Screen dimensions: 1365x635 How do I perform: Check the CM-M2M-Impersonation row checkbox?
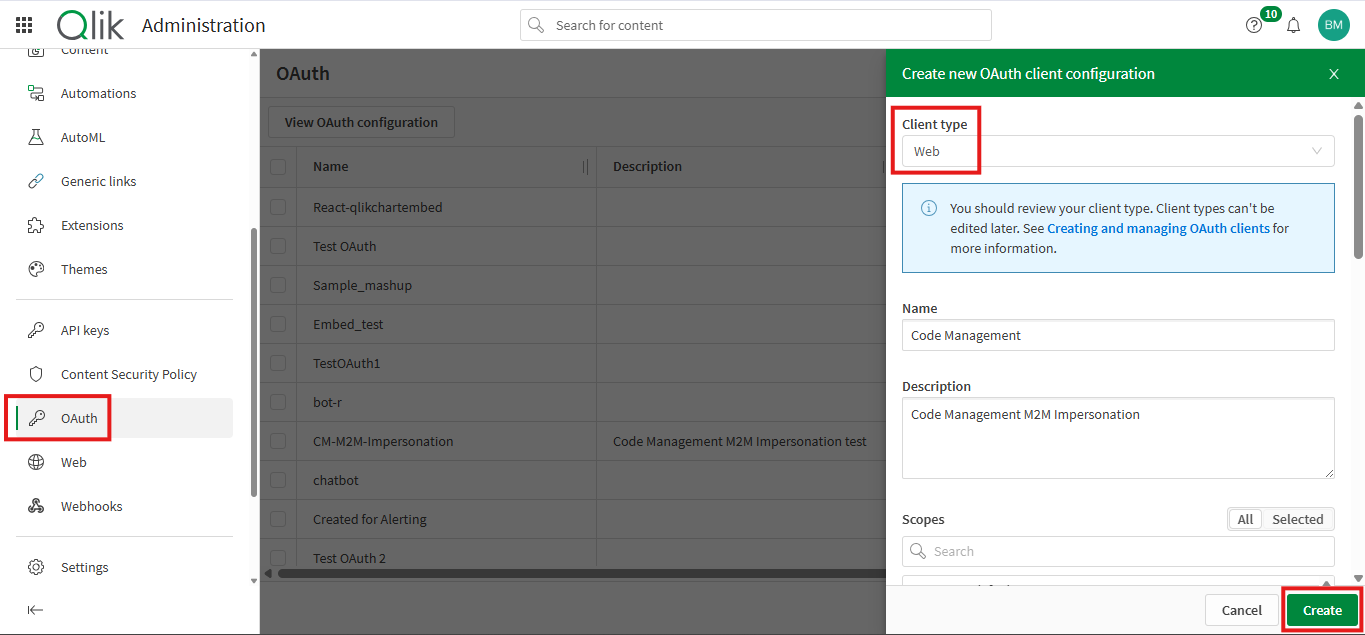coord(278,441)
